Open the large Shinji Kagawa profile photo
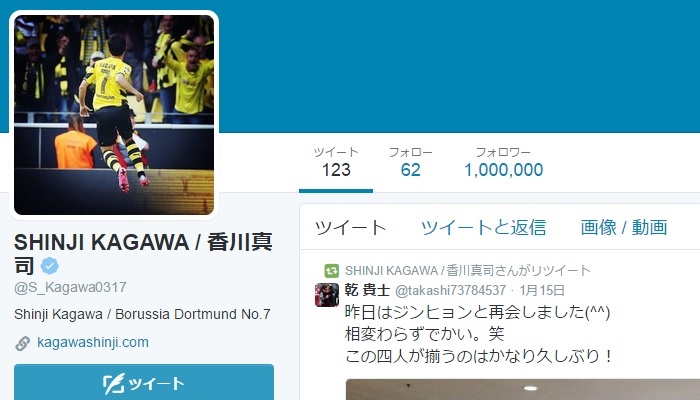Screen dimensions: 700x400 pyautogui.click(x=114, y=115)
